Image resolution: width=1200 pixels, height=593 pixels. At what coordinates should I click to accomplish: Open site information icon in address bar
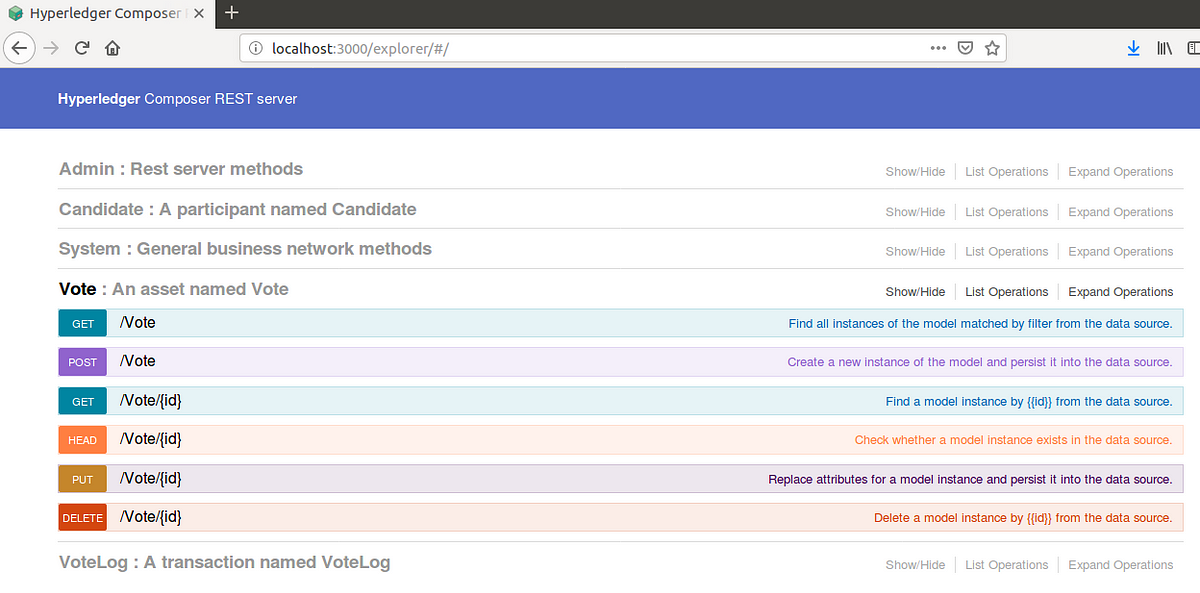tap(255, 48)
